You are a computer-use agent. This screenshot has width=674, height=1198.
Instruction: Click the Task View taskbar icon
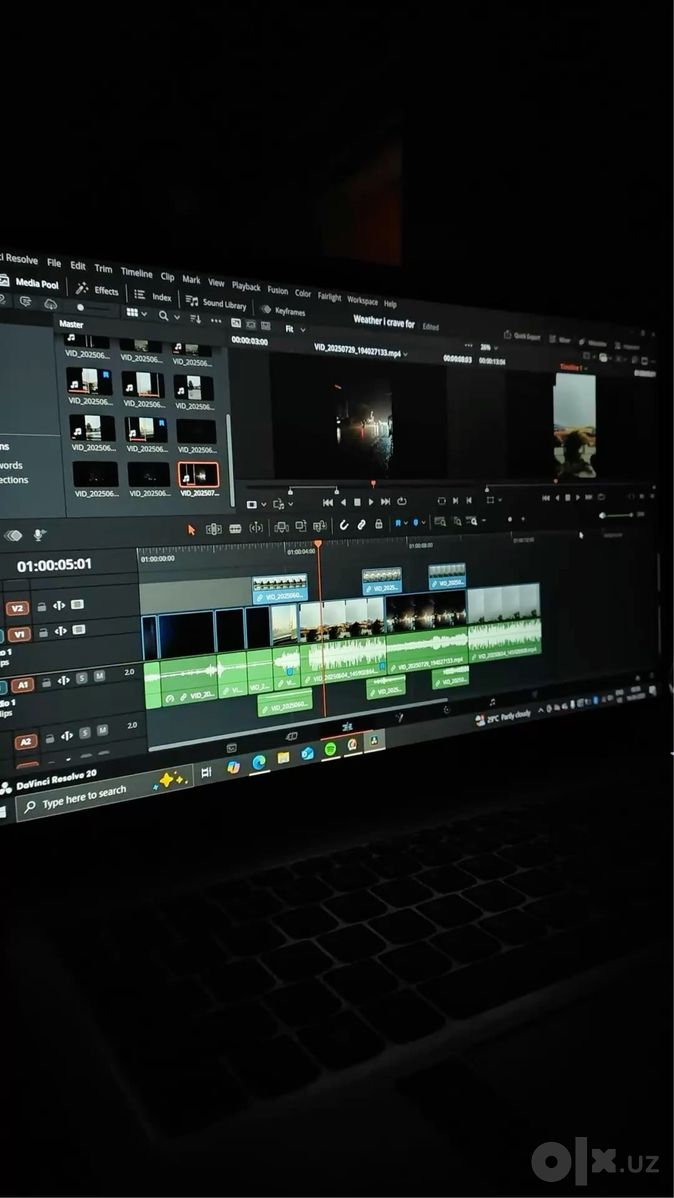[206, 772]
